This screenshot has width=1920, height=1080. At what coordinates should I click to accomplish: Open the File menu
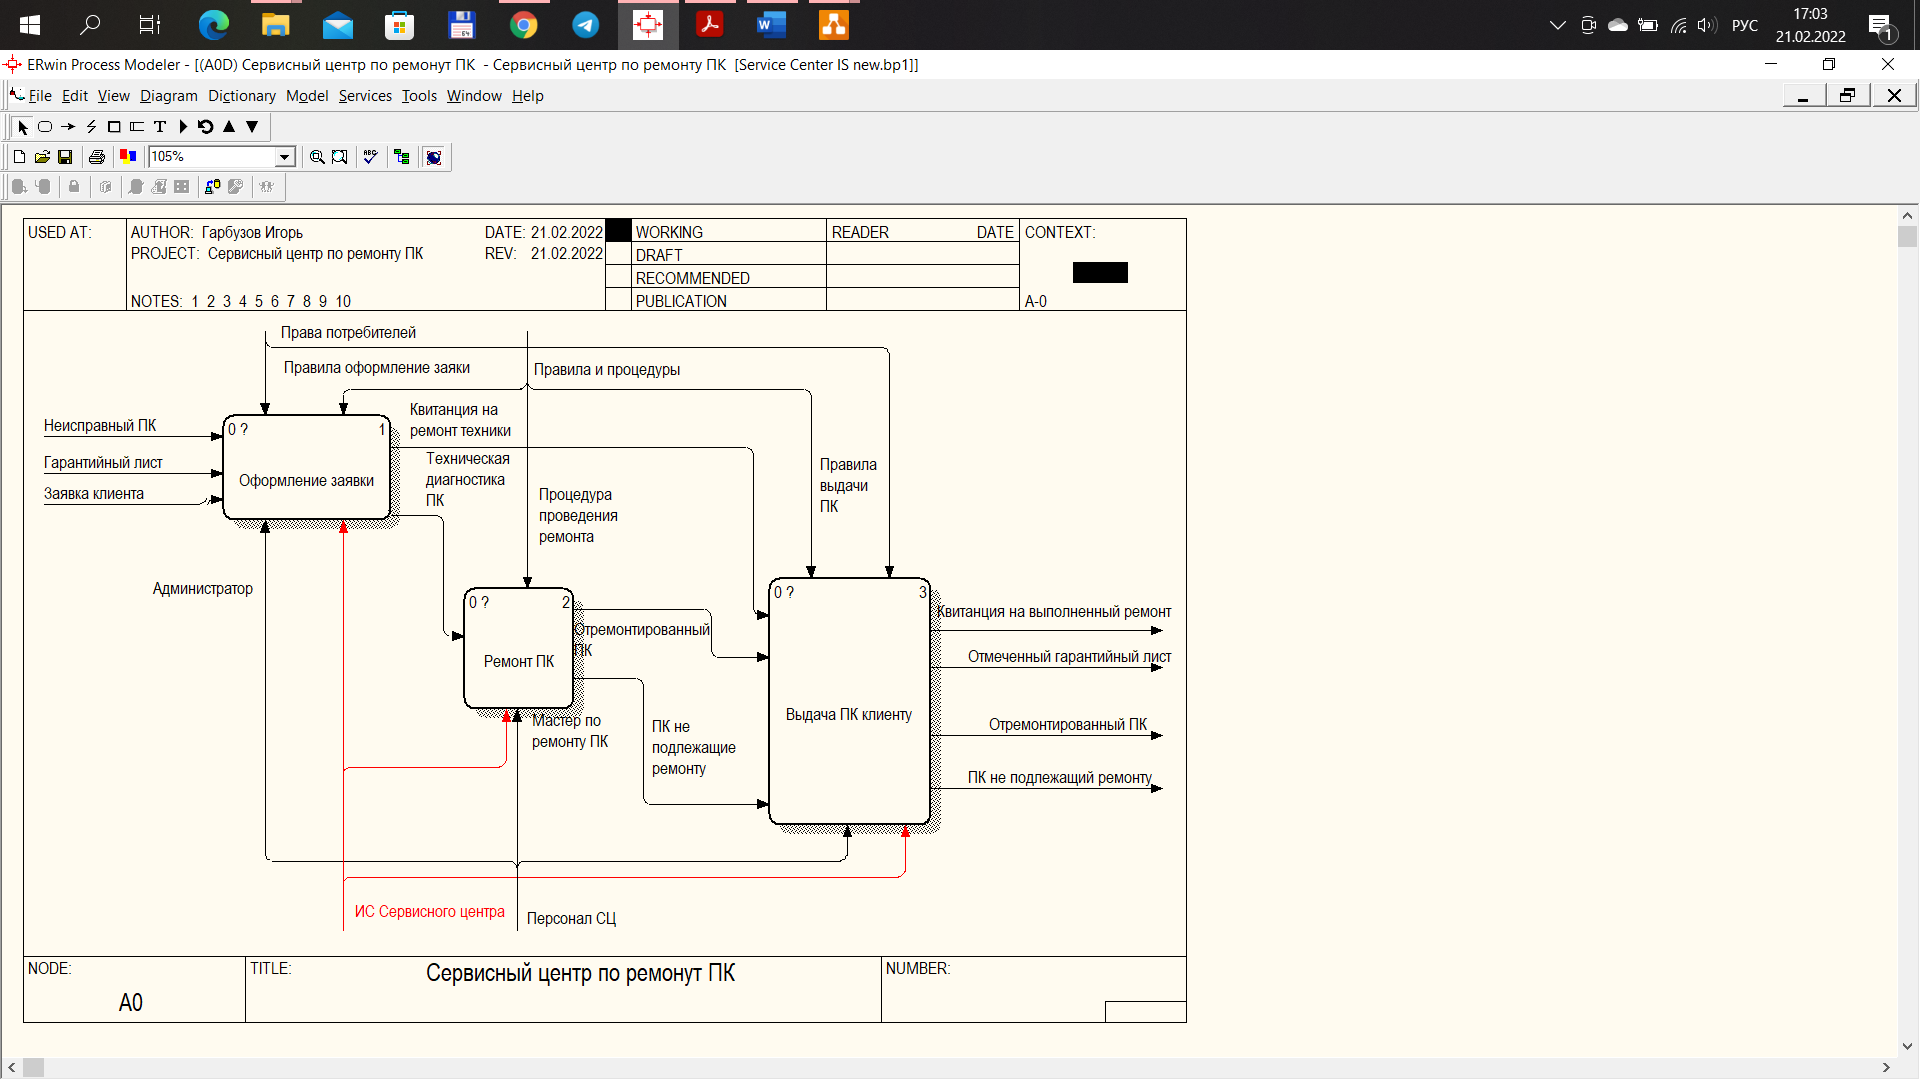click(40, 96)
